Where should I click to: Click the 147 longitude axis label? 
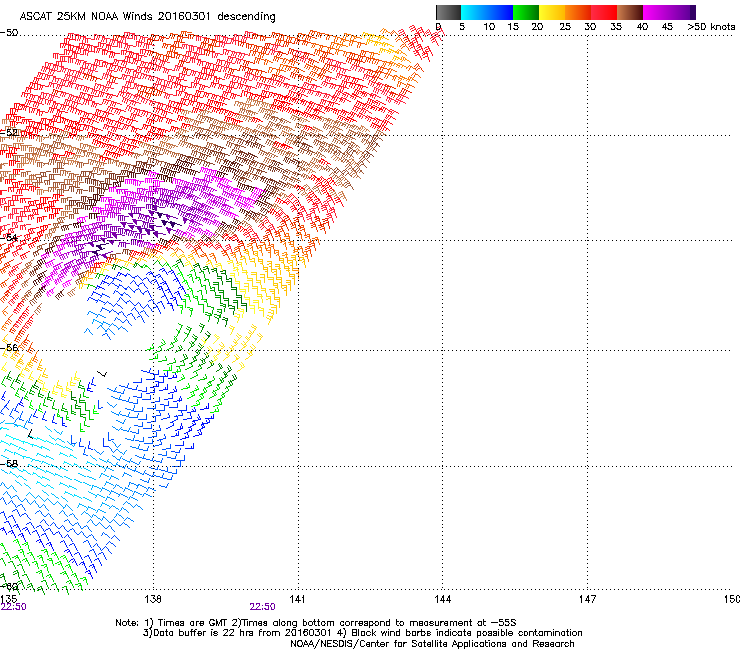[588, 599]
